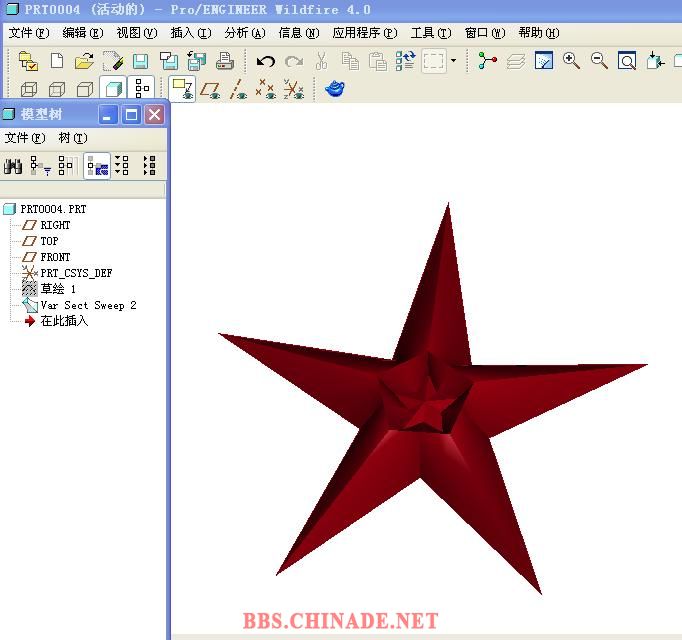The height and width of the screenshot is (640, 682).
Task: Click the Undo arrow in toolbar
Action: click(x=265, y=62)
